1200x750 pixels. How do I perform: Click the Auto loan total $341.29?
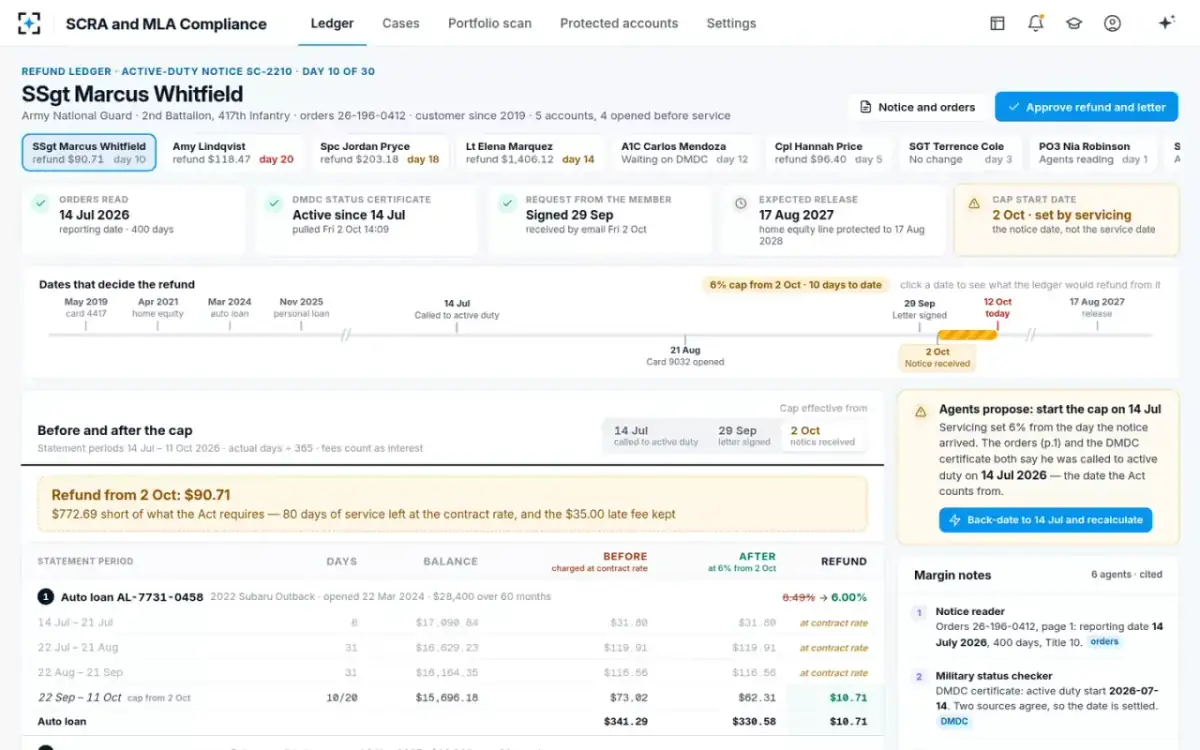pyautogui.click(x=625, y=721)
